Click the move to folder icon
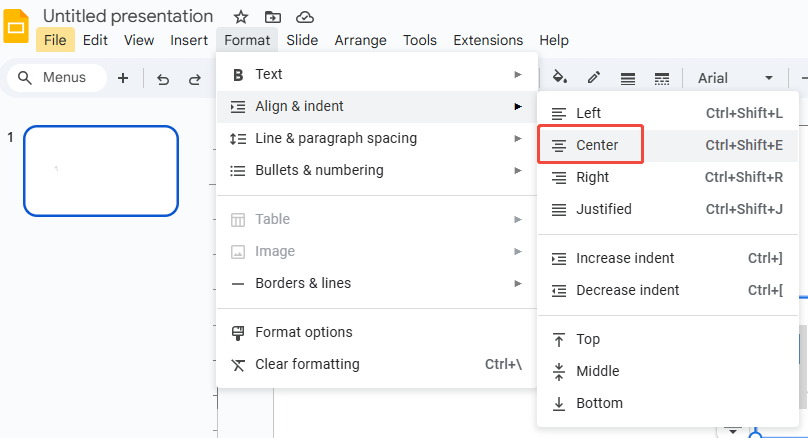The height and width of the screenshot is (438, 808). [272, 17]
